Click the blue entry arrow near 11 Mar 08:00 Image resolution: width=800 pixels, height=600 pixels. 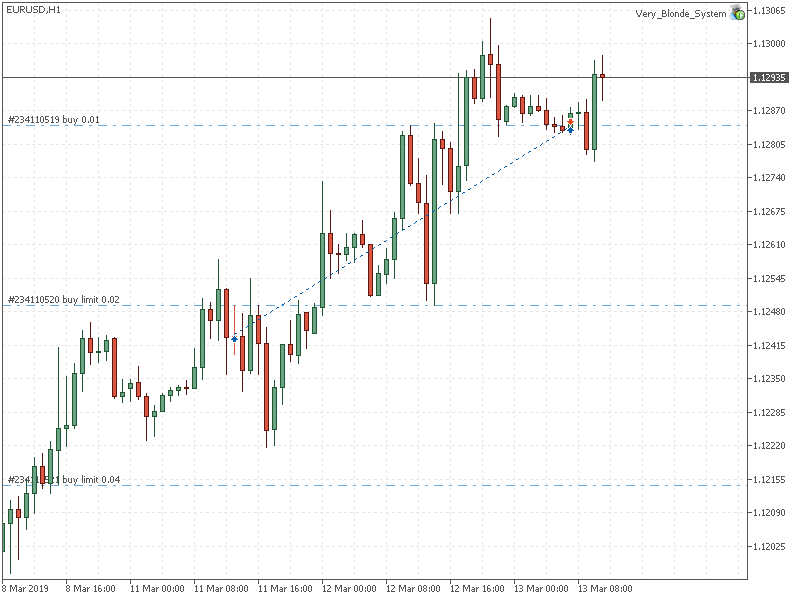[234, 339]
